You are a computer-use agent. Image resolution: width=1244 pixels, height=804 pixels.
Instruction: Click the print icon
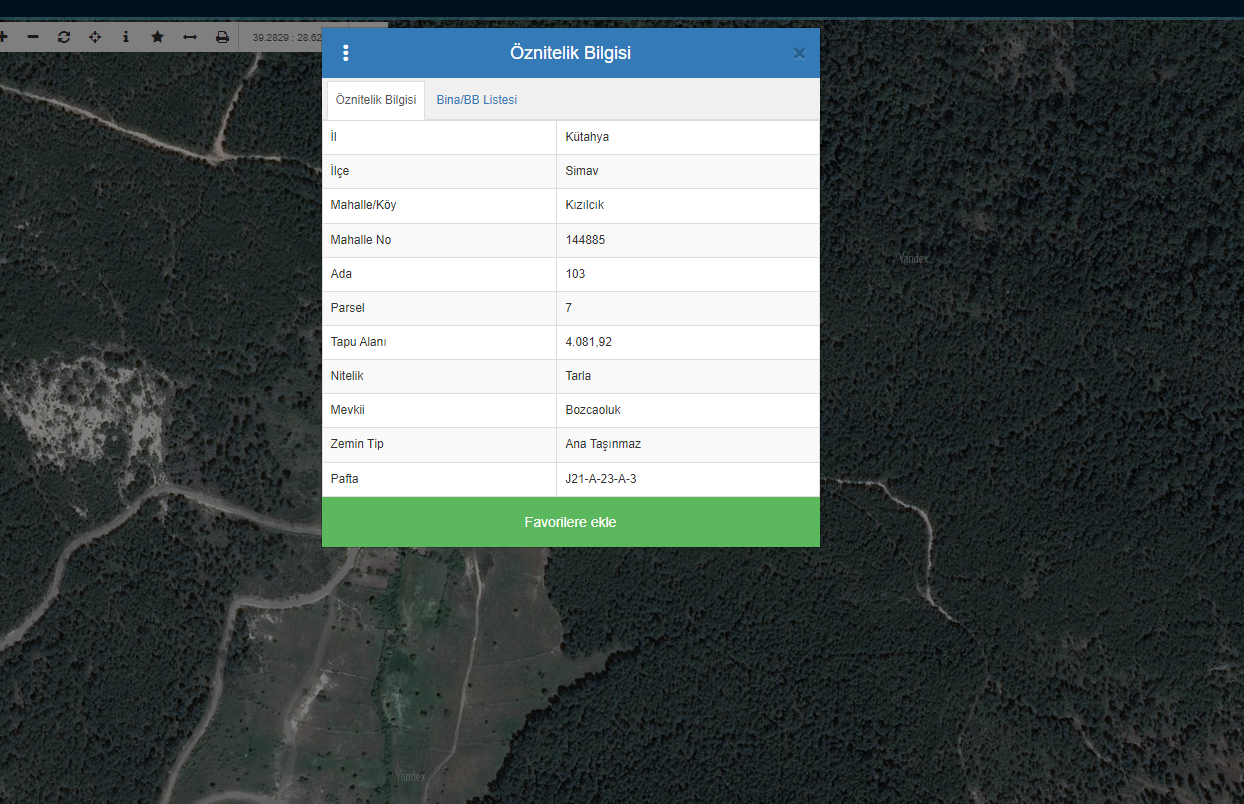pyautogui.click(x=222, y=37)
